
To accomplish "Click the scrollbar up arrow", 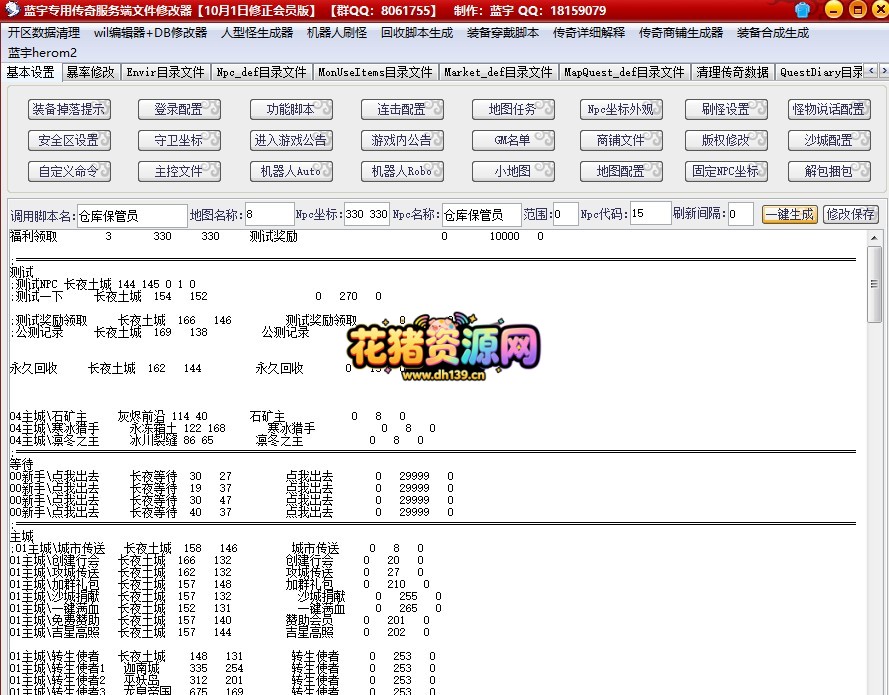I will pos(874,238).
